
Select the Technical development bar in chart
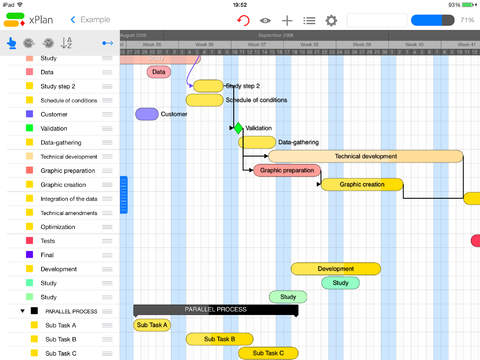coord(366,156)
